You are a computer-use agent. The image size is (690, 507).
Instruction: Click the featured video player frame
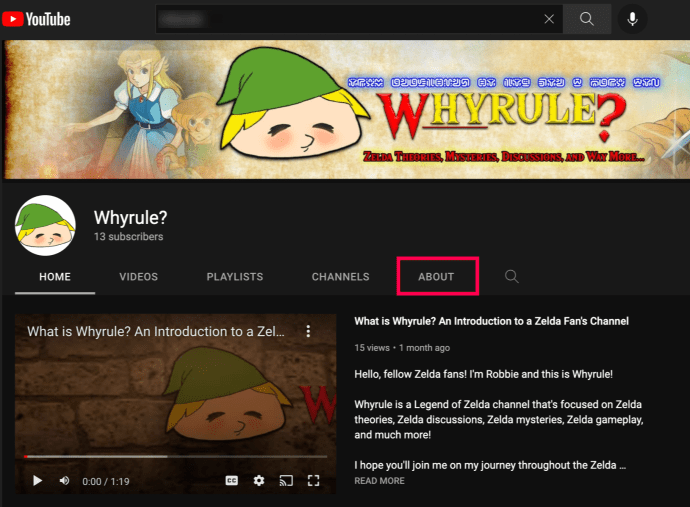[x=175, y=404]
